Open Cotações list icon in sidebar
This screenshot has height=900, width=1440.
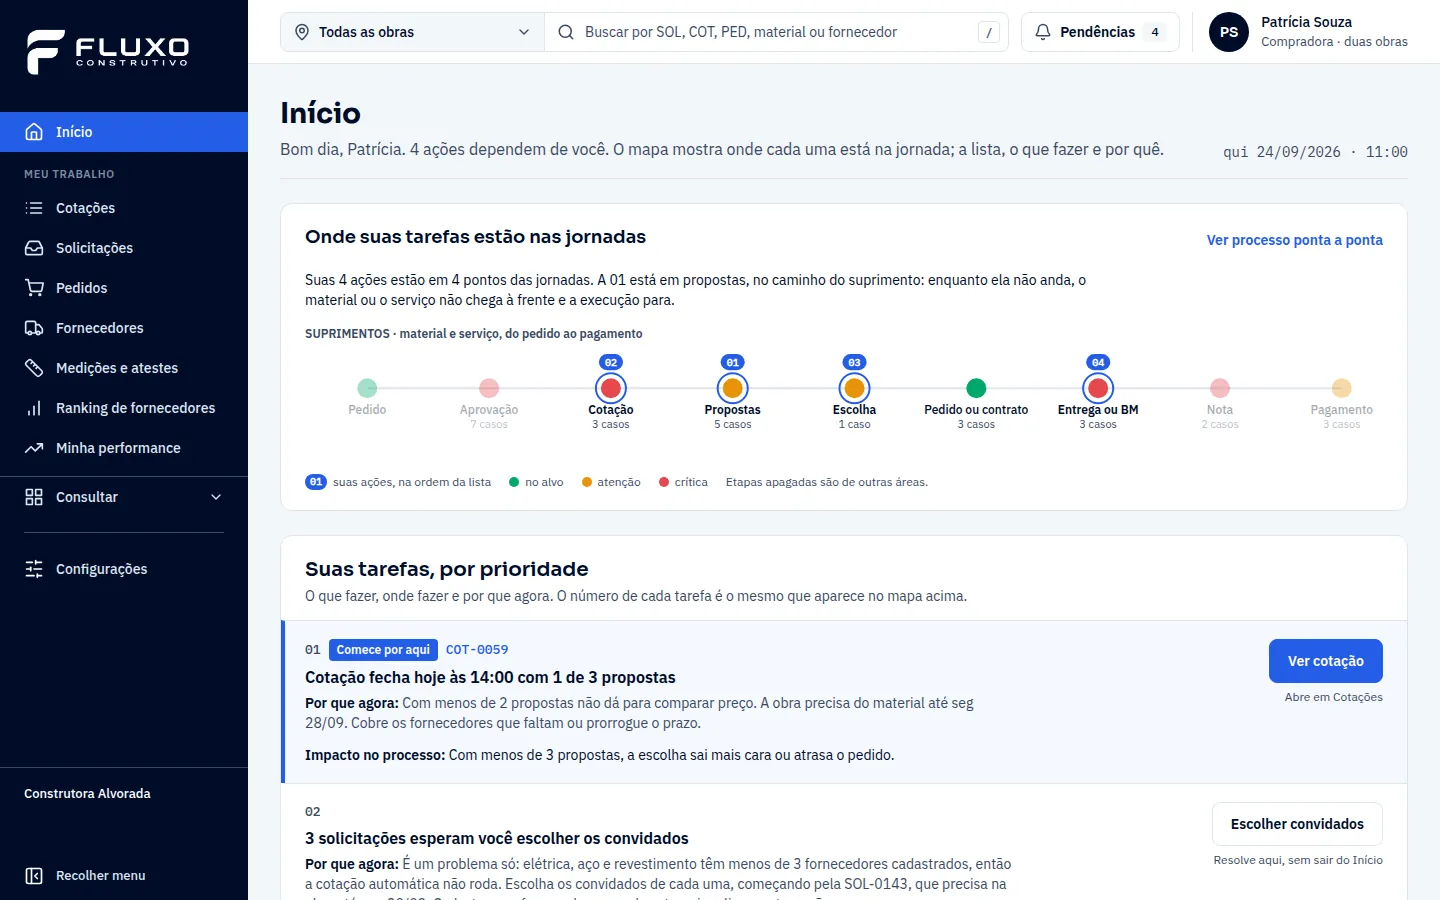(x=34, y=208)
